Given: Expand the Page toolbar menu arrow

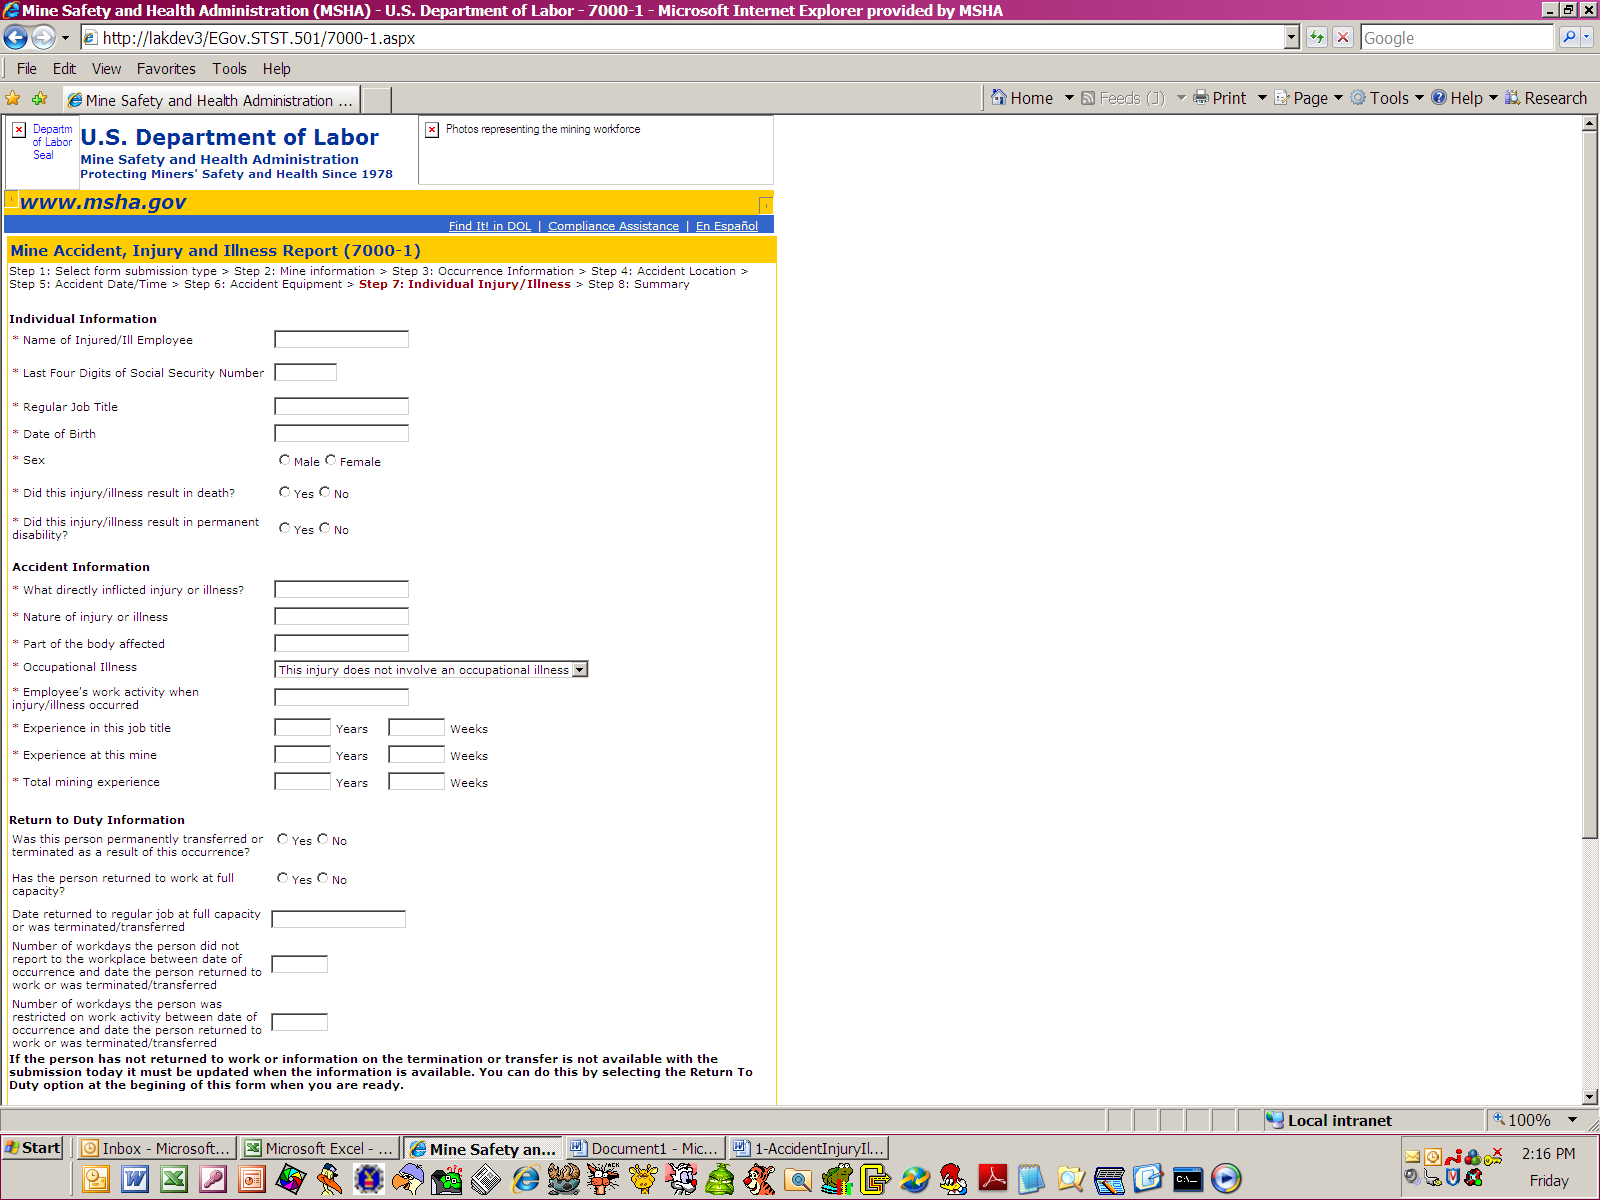Looking at the screenshot, I should 1338,98.
